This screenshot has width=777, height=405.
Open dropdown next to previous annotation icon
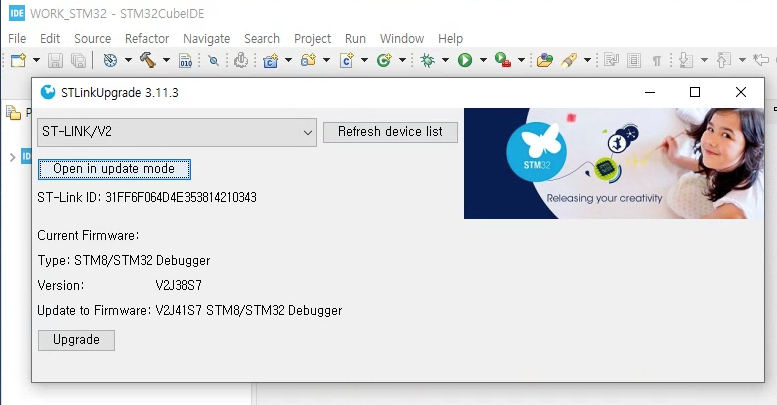pos(742,60)
